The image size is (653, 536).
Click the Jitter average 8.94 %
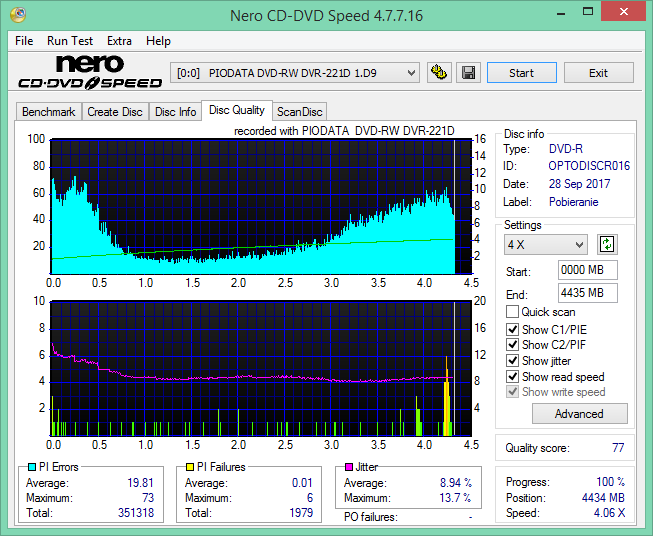456,483
